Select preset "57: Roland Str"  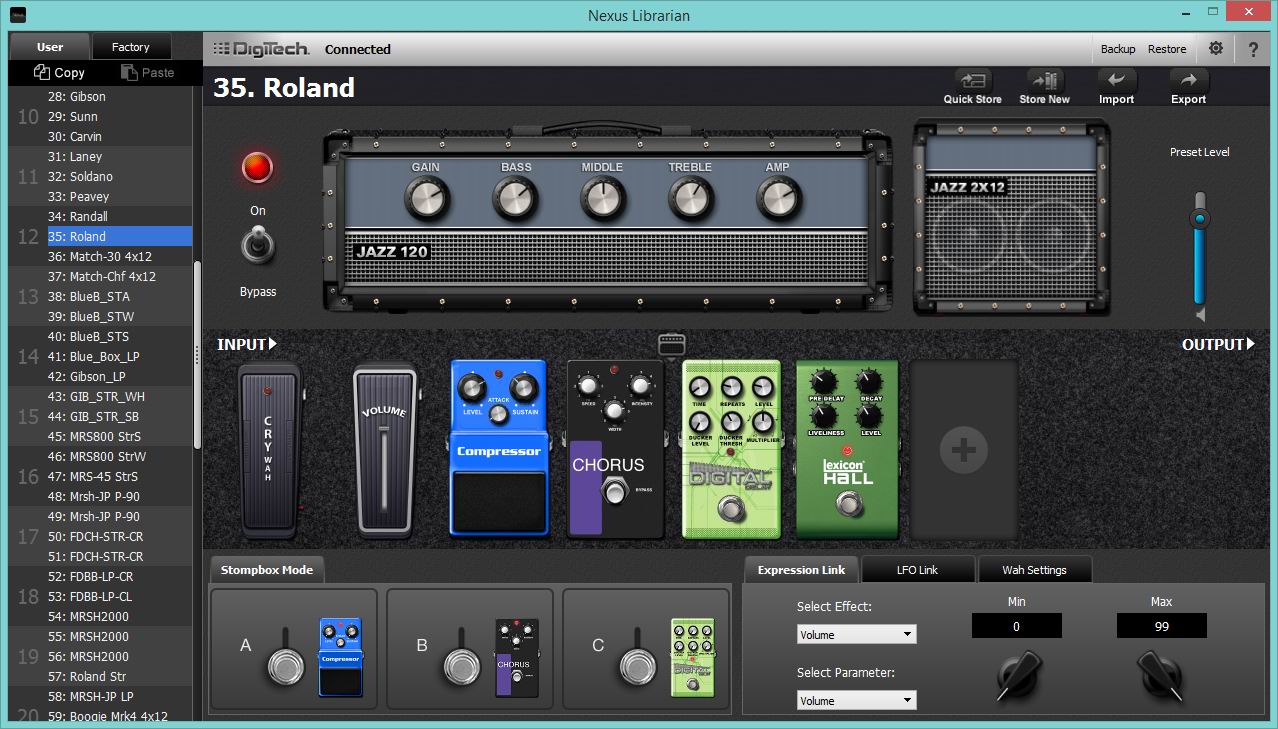pos(119,676)
